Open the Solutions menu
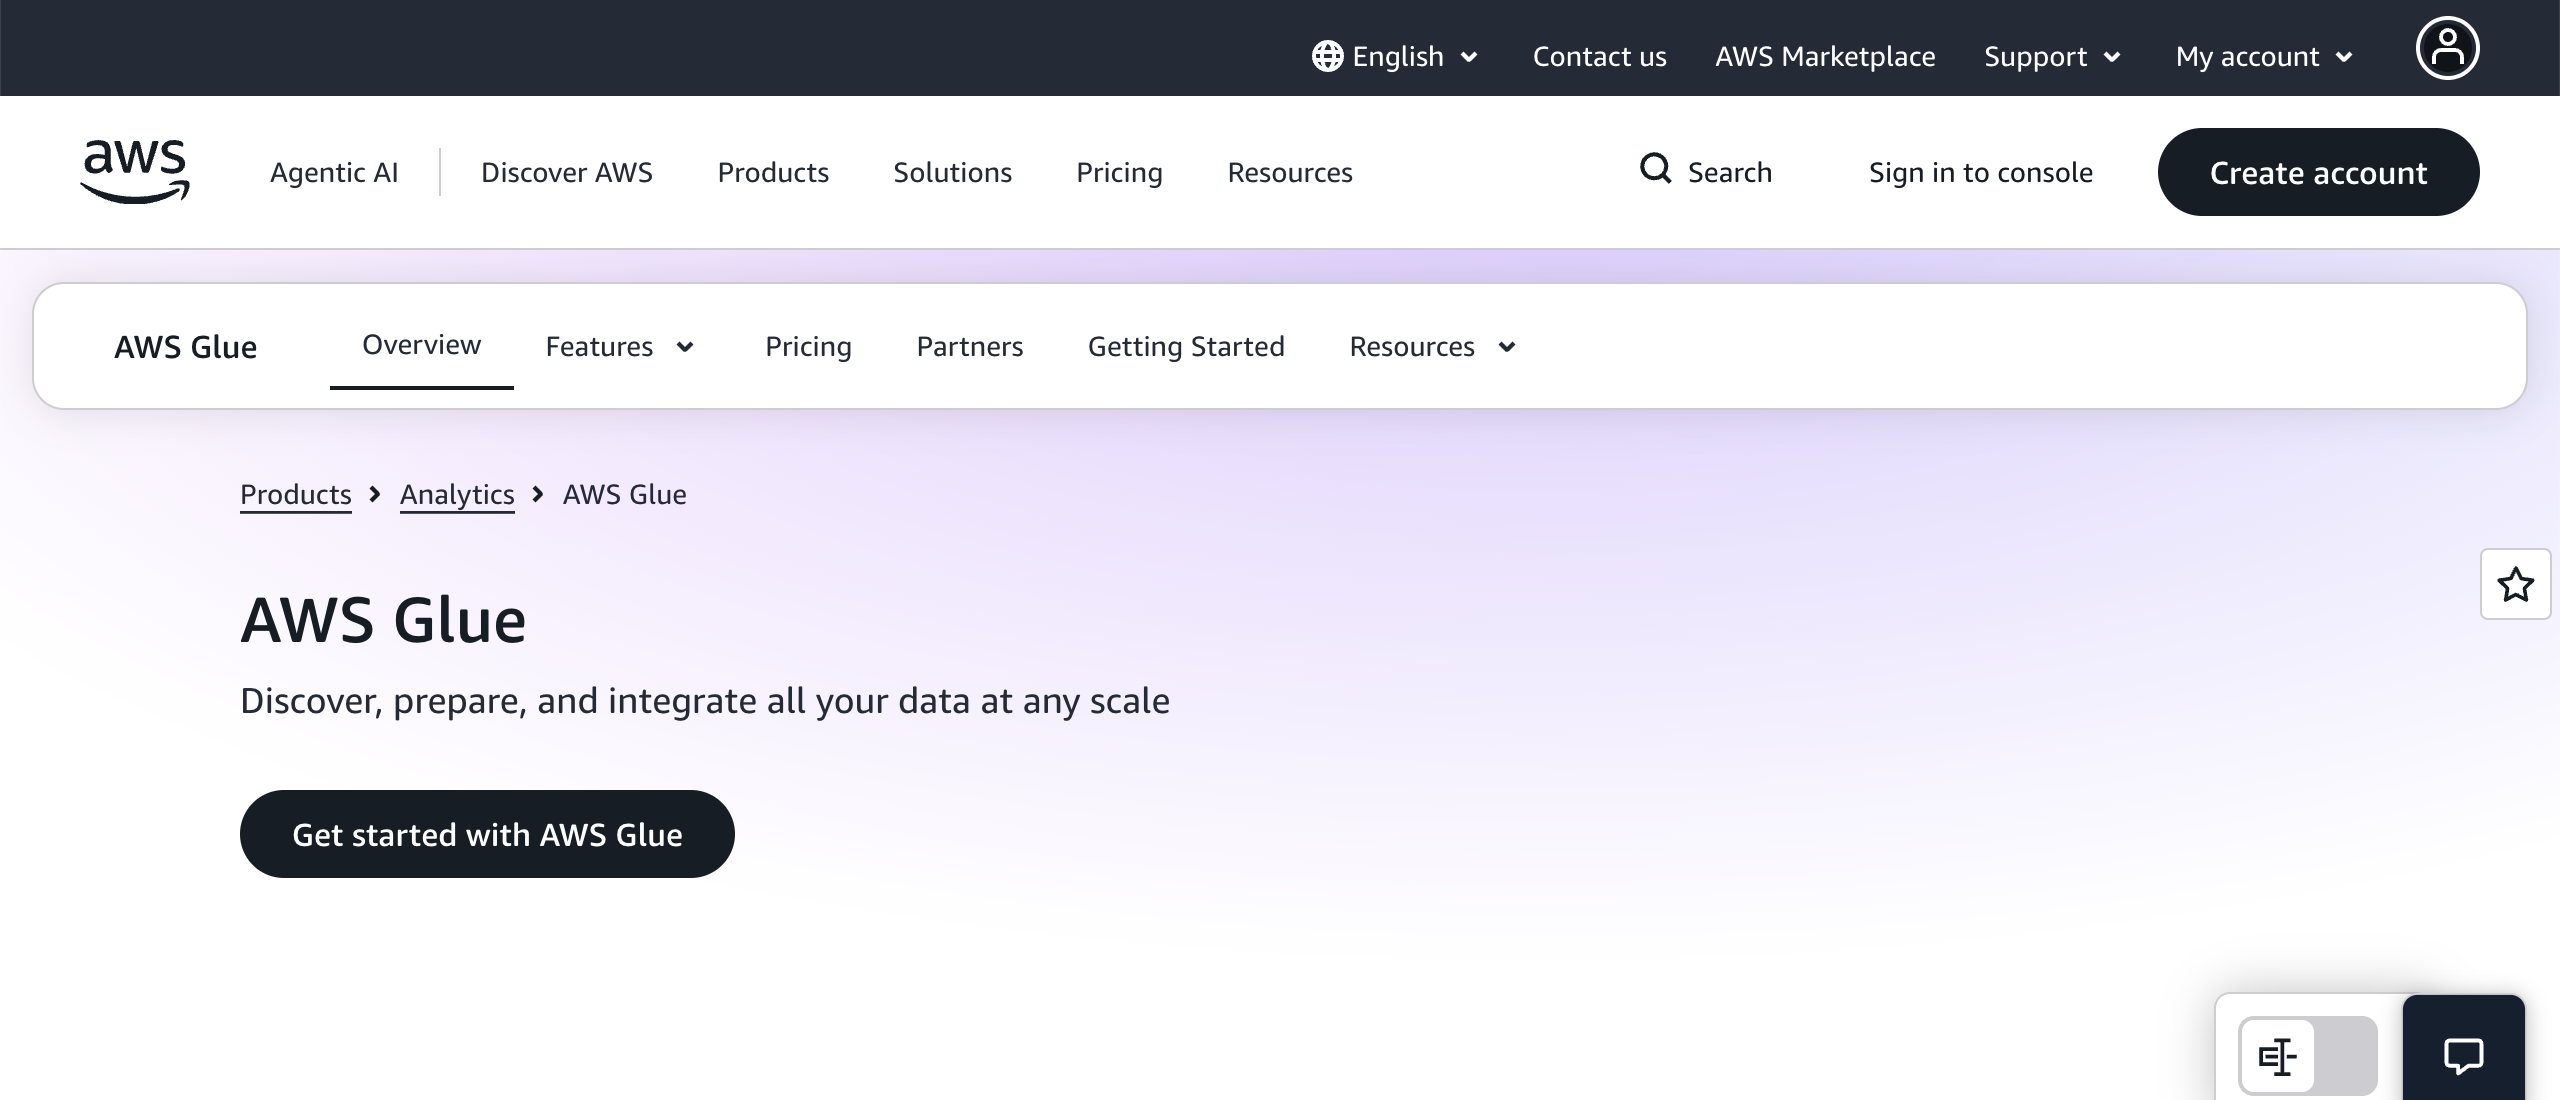Screen dimensions: 2560x1100 952,172
